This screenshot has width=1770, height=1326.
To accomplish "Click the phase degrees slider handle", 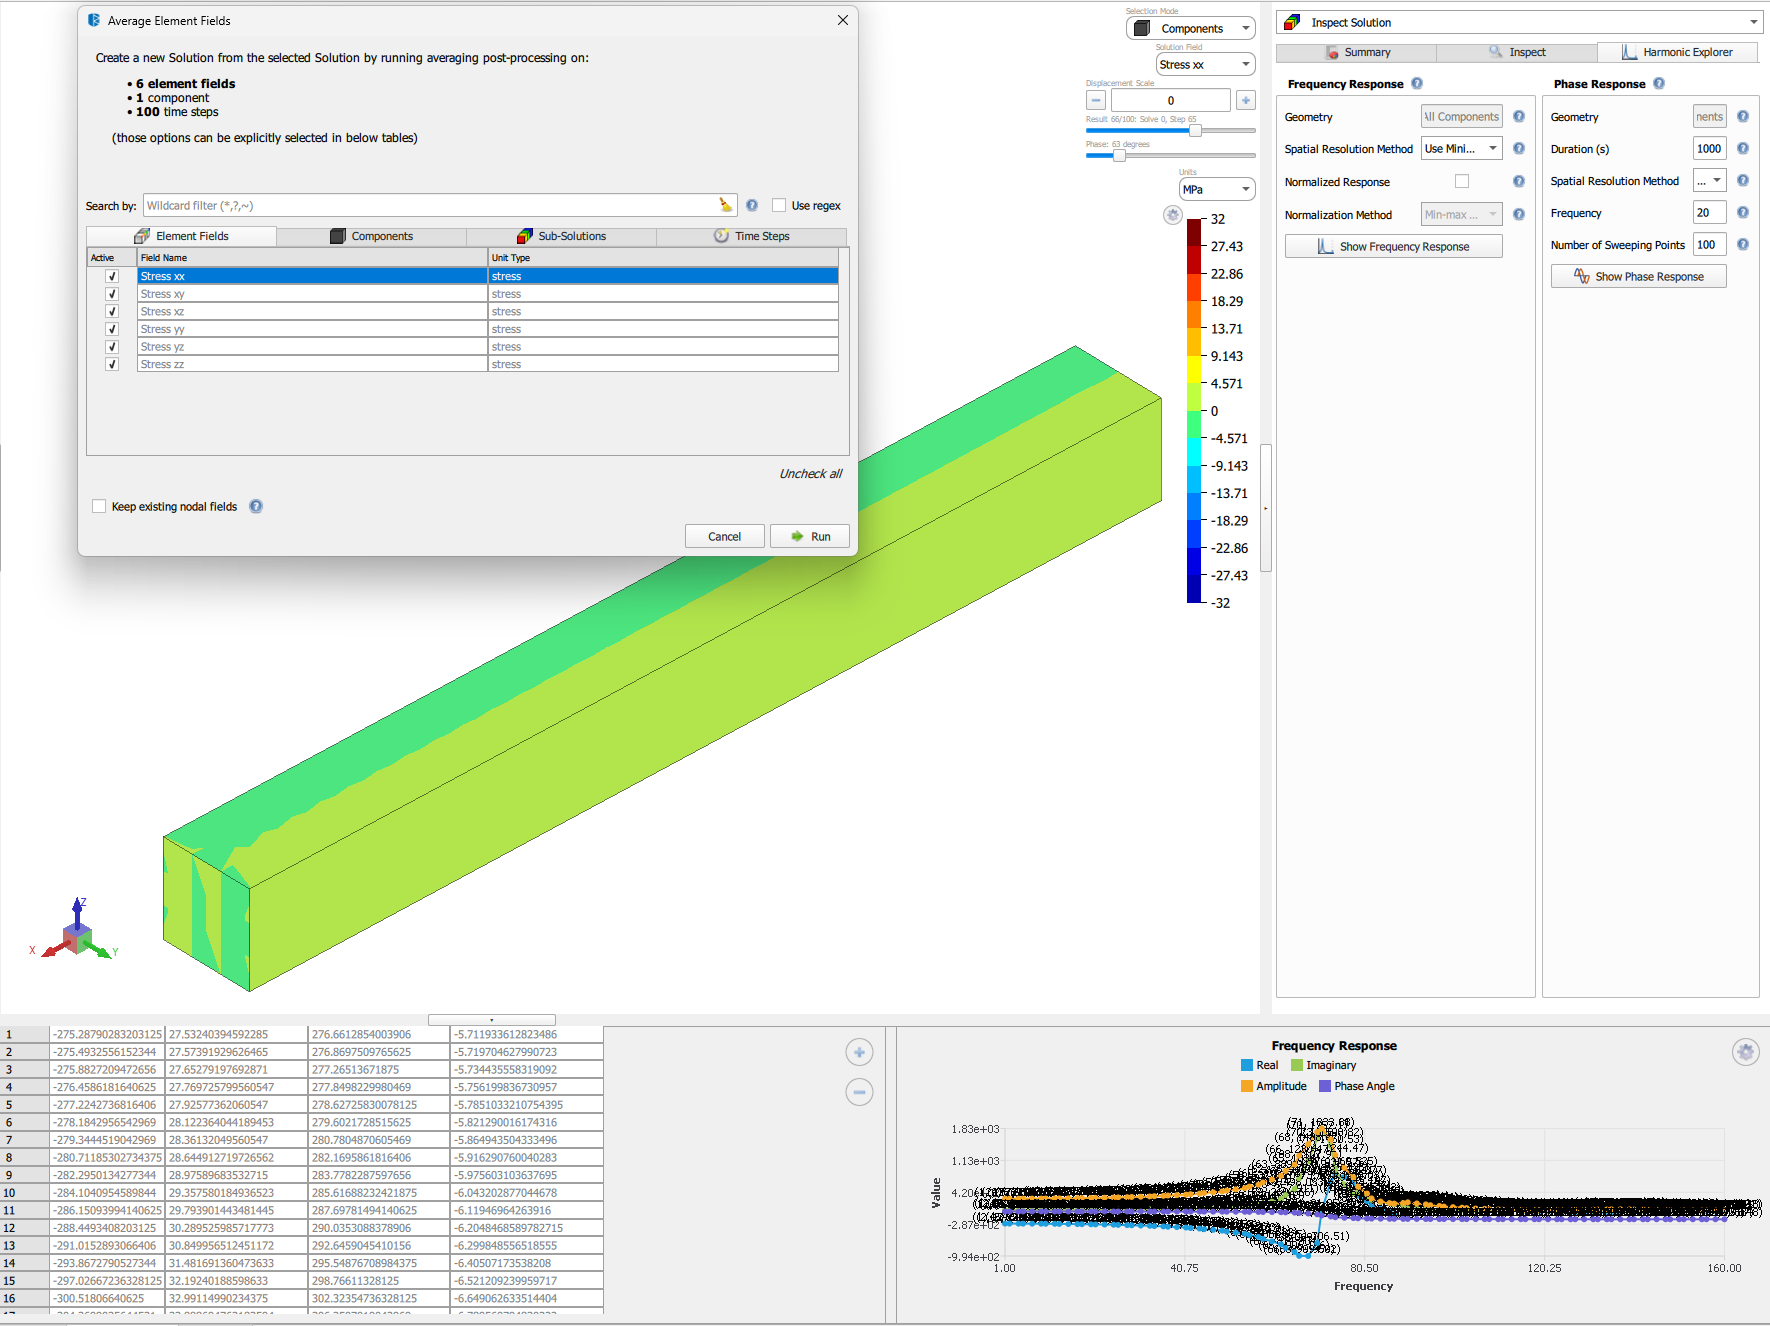I will point(1119,155).
